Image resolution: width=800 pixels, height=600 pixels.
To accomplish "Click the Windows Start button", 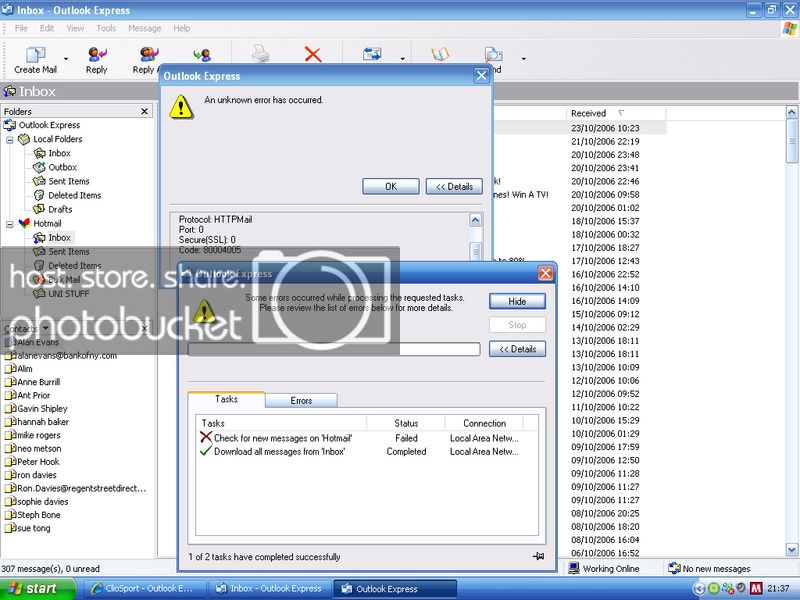I will (37, 589).
